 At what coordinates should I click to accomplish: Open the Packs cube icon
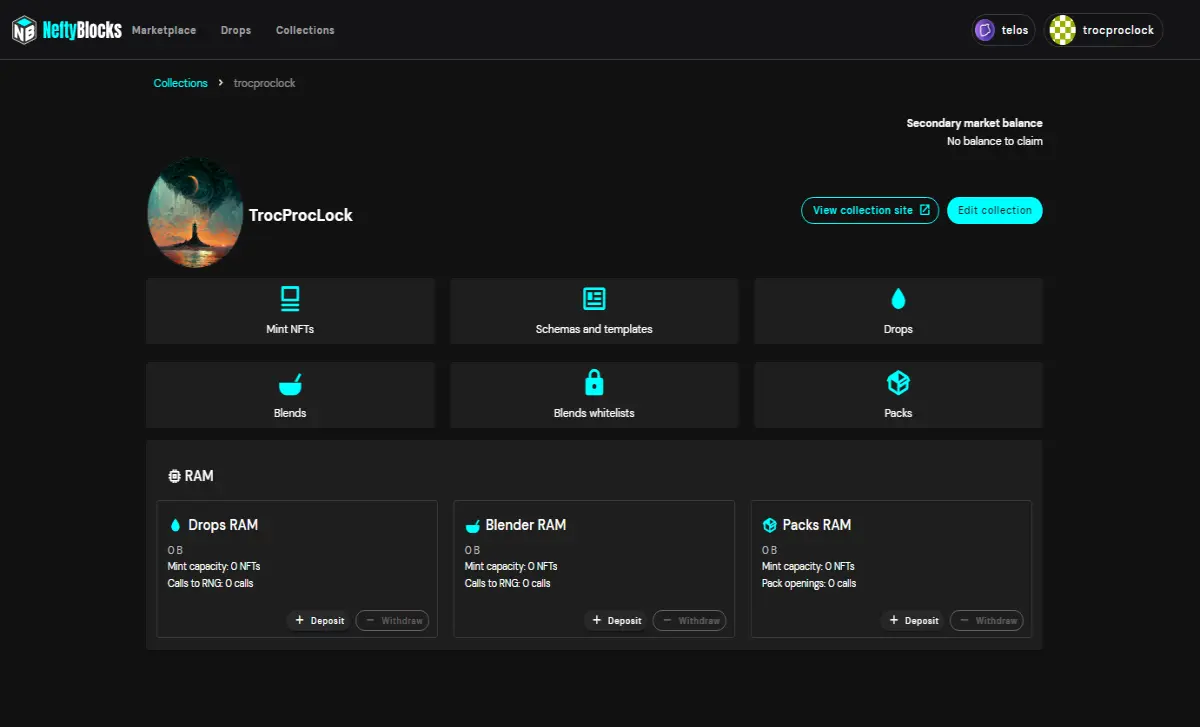(x=898, y=382)
